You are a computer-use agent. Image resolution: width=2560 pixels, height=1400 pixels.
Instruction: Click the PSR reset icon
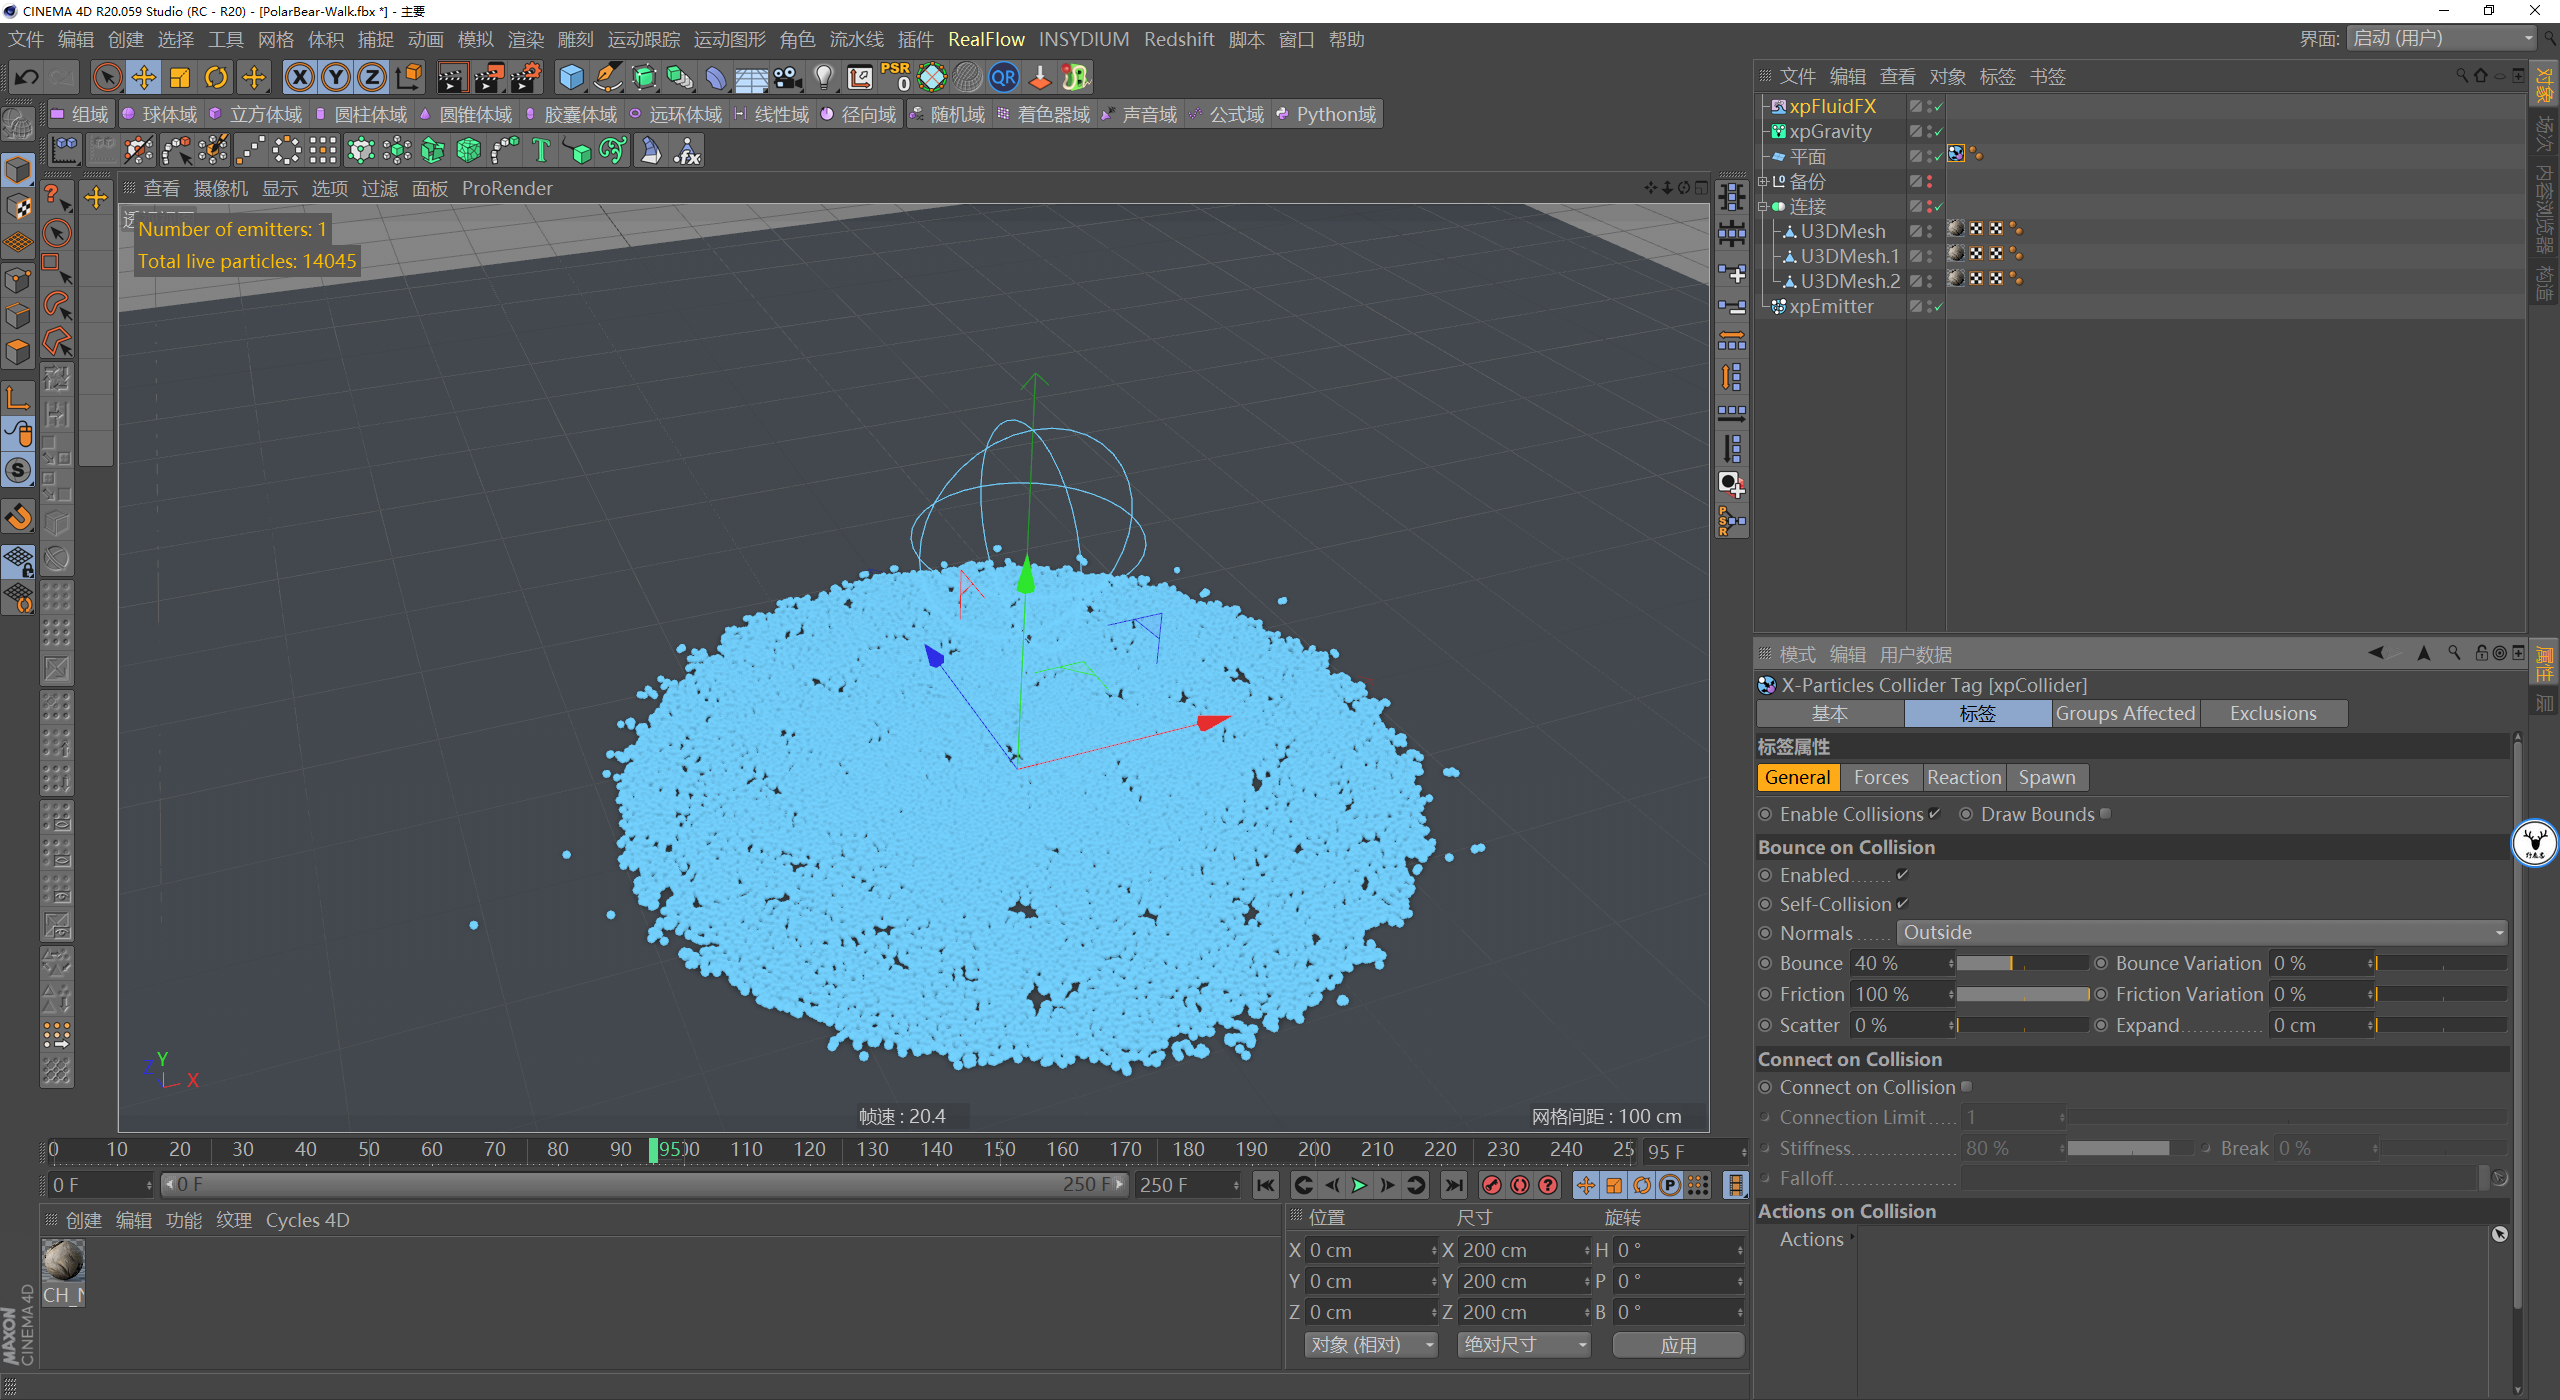click(895, 77)
